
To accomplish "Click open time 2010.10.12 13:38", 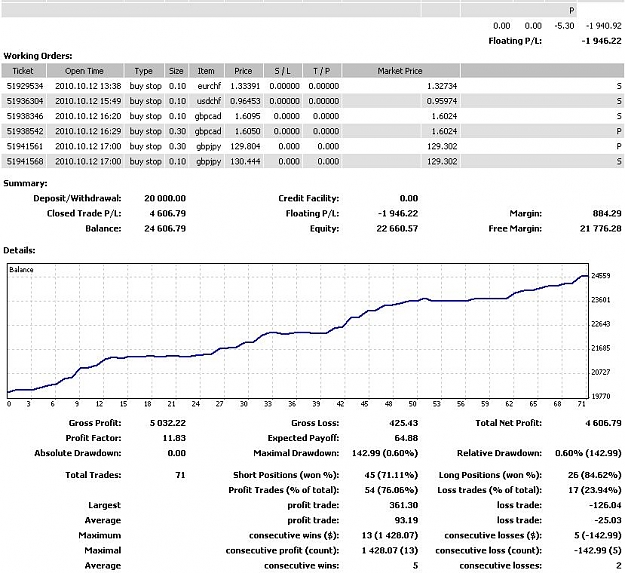I will pyautogui.click(x=88, y=86).
